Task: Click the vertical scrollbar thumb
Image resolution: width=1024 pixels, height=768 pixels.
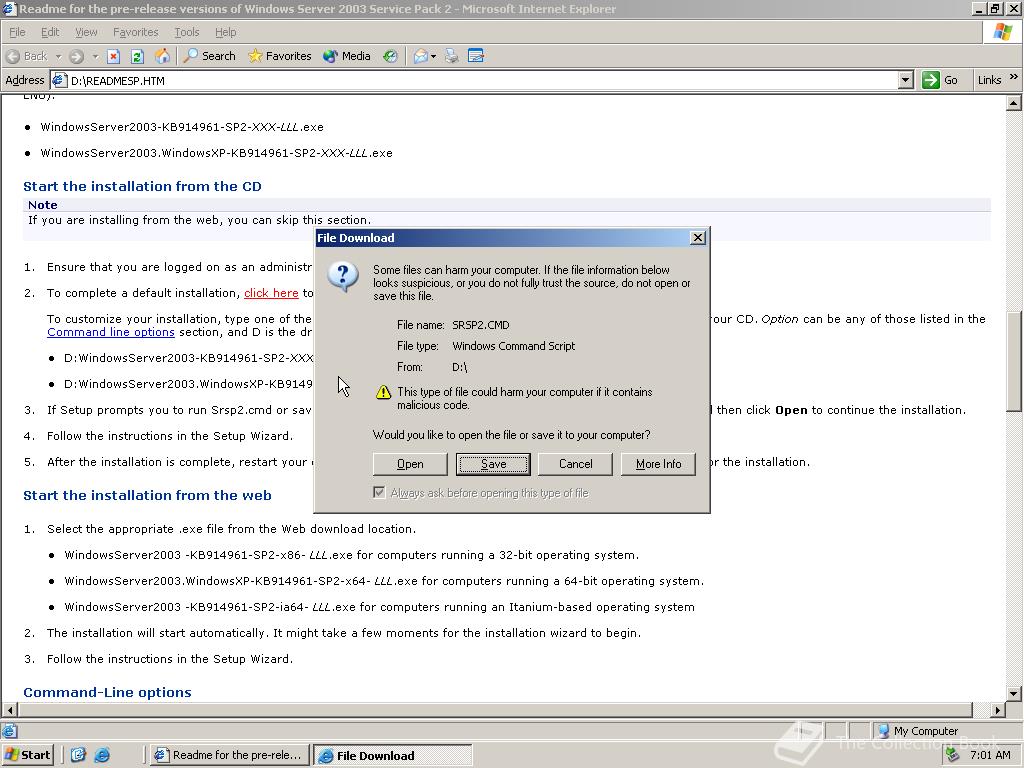Action: click(x=1013, y=362)
